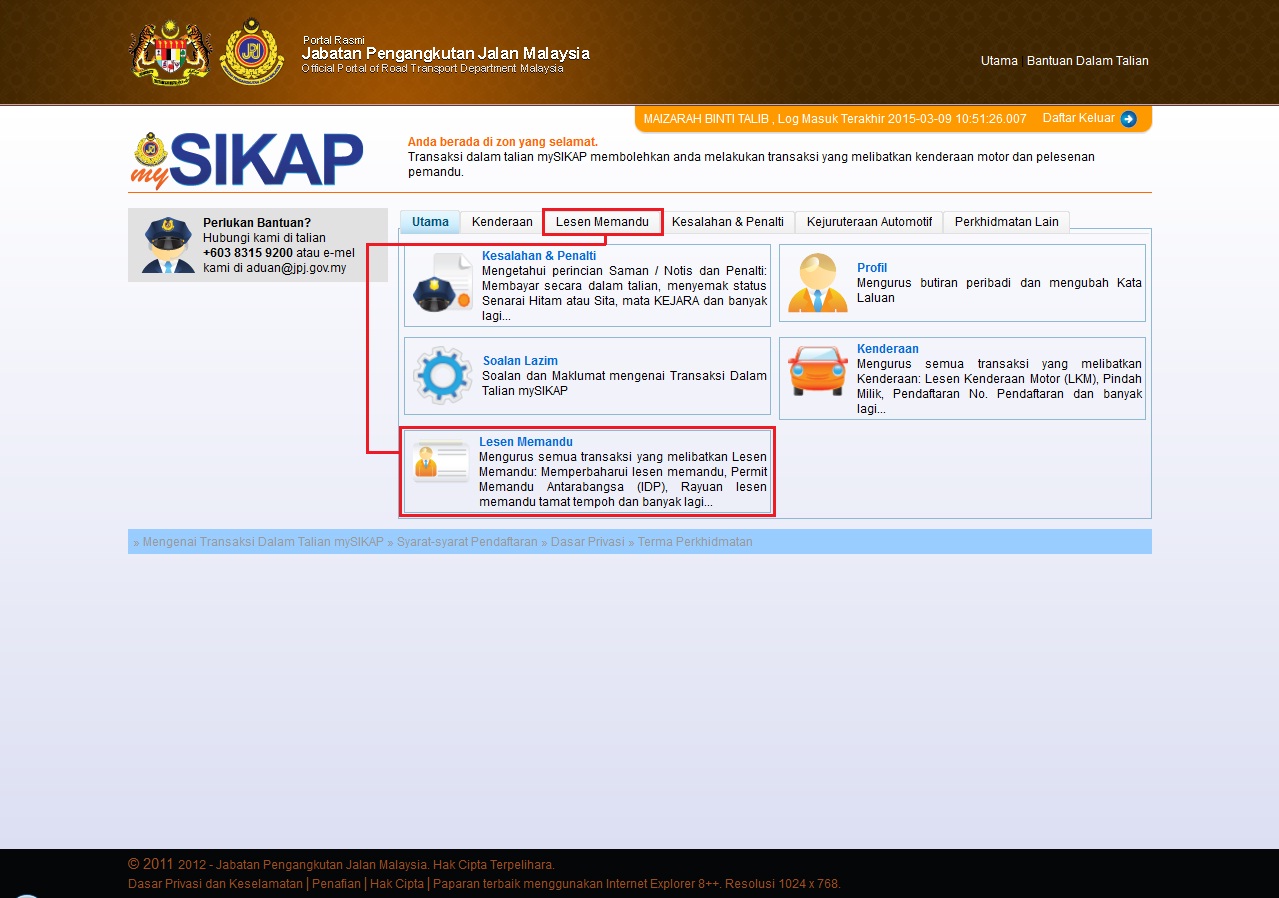
Task: Click the Dasar Privasi footer bar link
Action: pyautogui.click(x=587, y=542)
